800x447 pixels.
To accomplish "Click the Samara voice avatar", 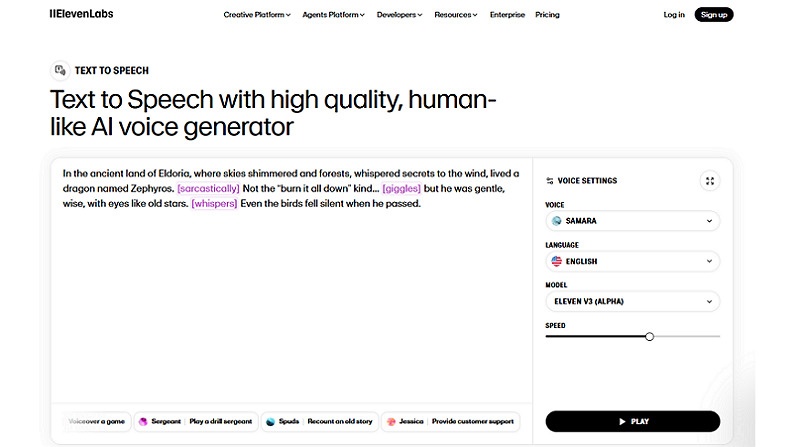I will (x=557, y=221).
